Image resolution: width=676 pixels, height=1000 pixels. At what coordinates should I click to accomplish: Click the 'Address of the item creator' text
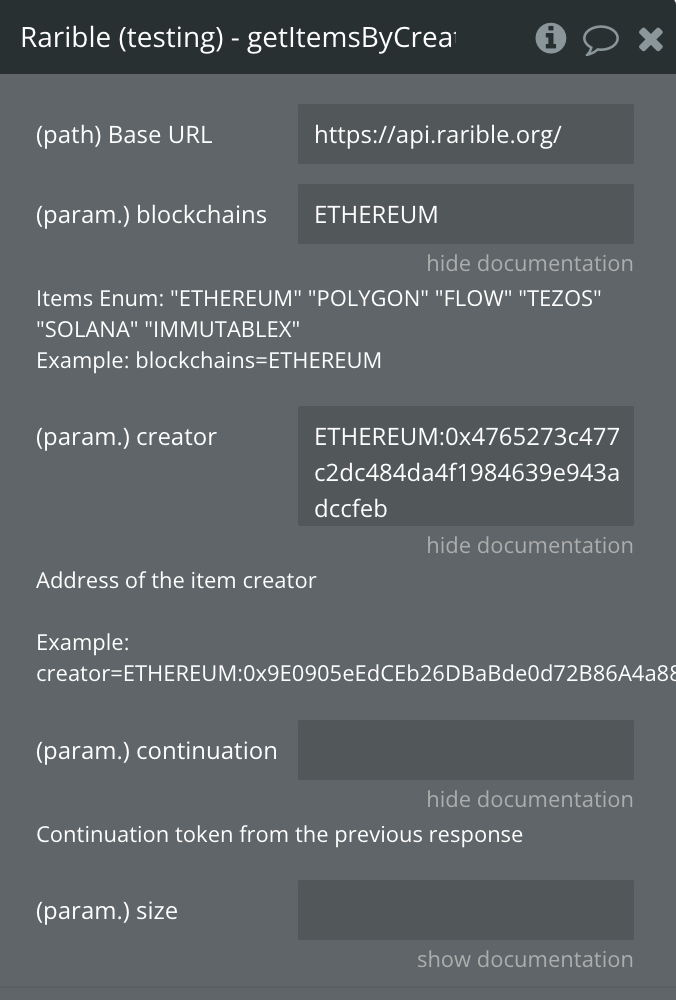176,580
